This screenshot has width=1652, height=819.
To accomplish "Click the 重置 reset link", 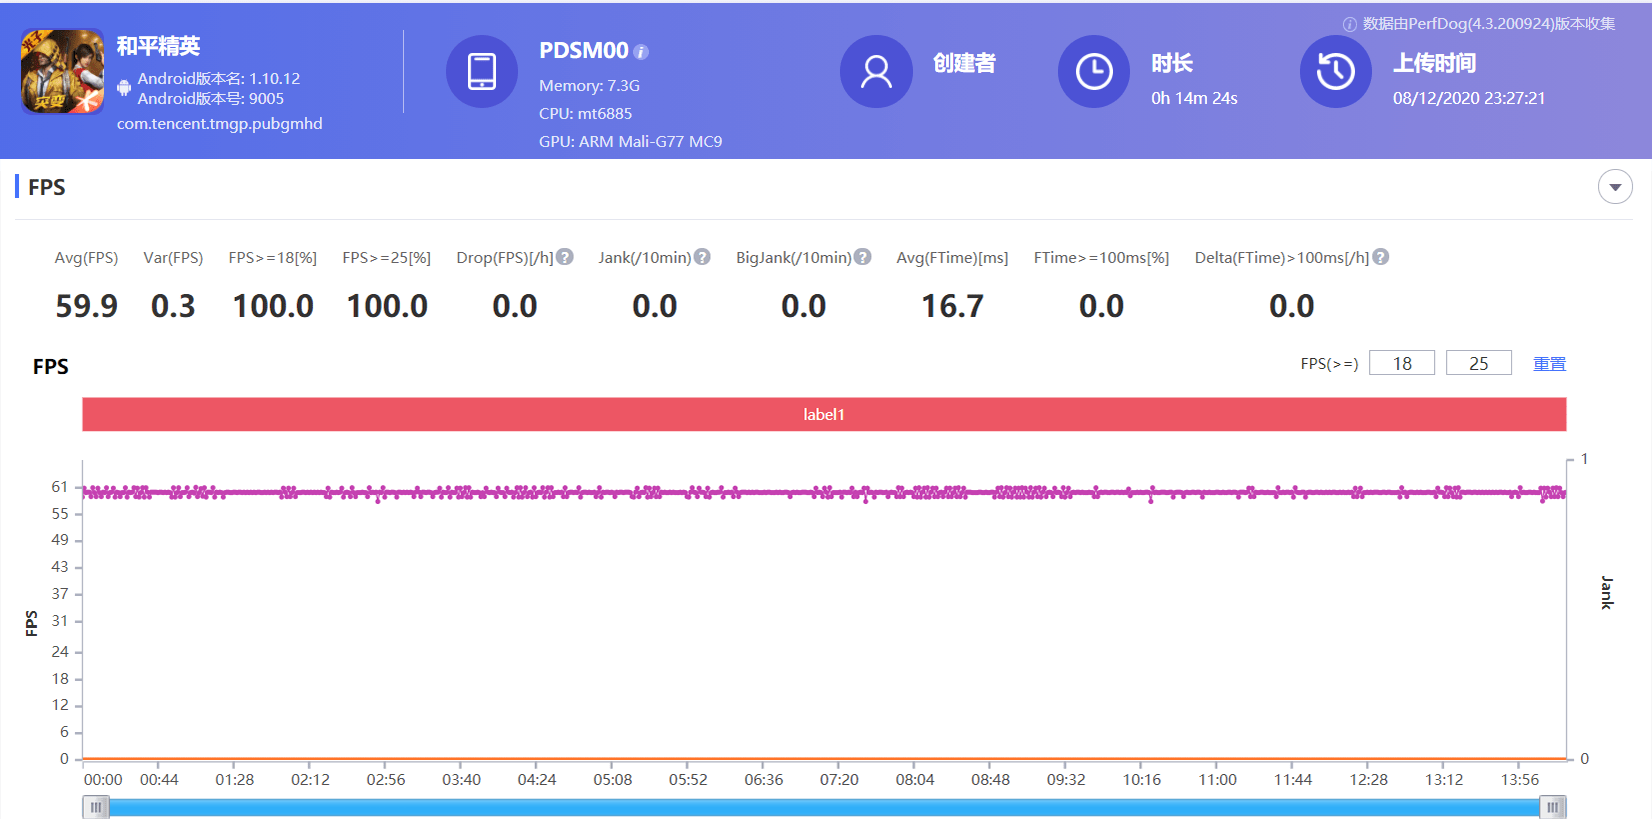I will click(1550, 364).
